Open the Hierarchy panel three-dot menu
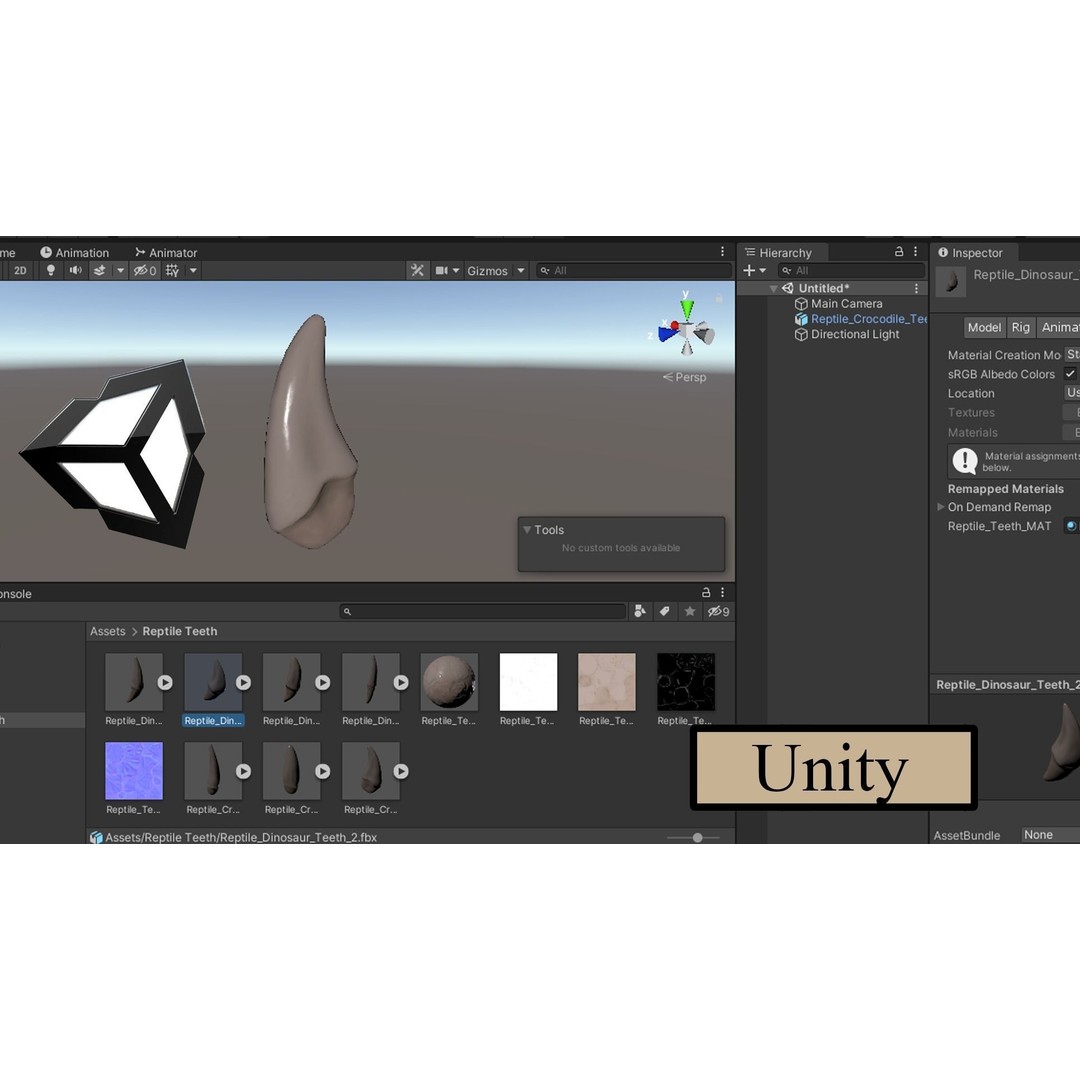Viewport: 1080px width, 1080px height. click(x=915, y=252)
